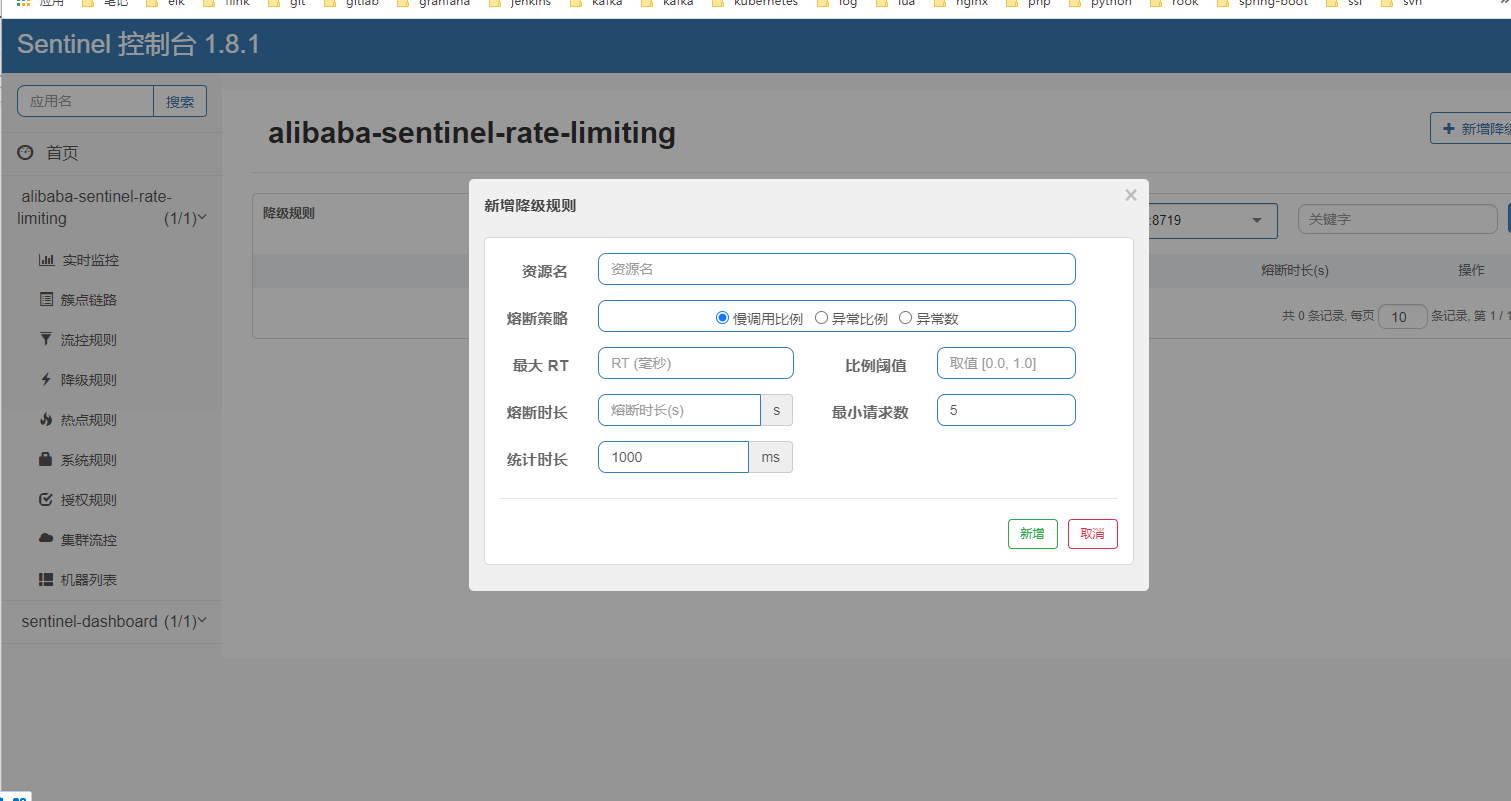Click the 熔断时长(s) column header

pos(1295,270)
